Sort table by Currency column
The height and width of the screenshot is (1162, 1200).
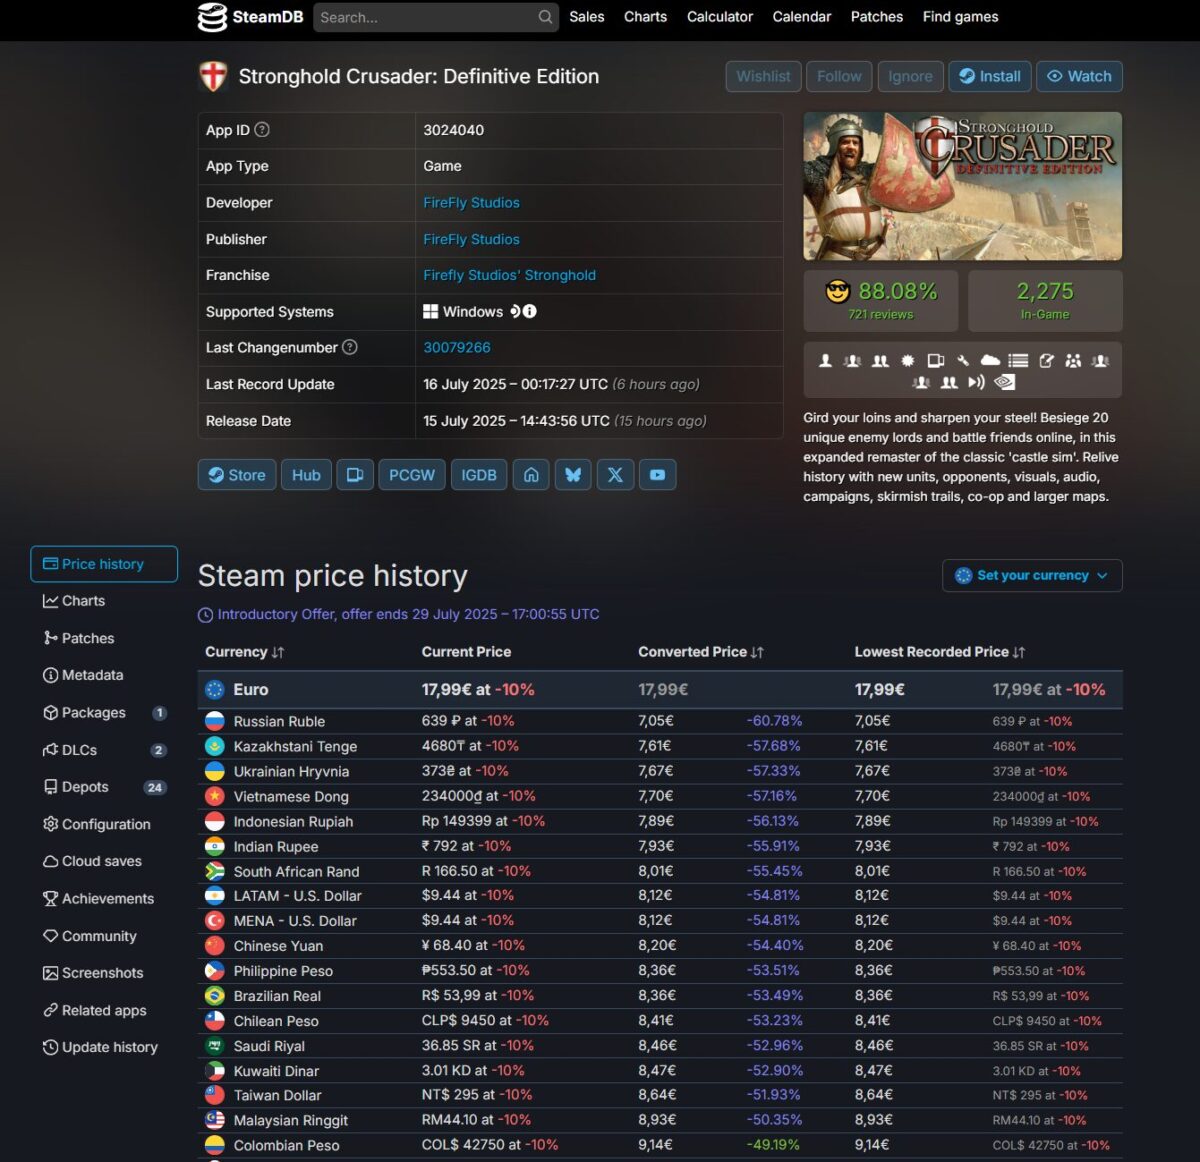coord(245,652)
